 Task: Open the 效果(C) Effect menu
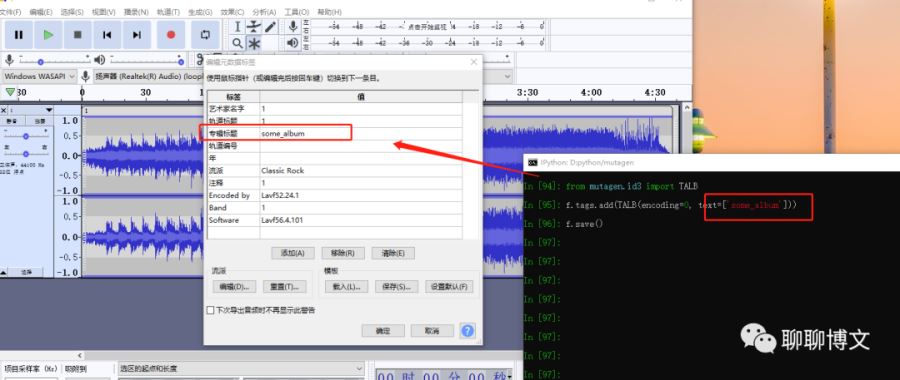coord(232,12)
